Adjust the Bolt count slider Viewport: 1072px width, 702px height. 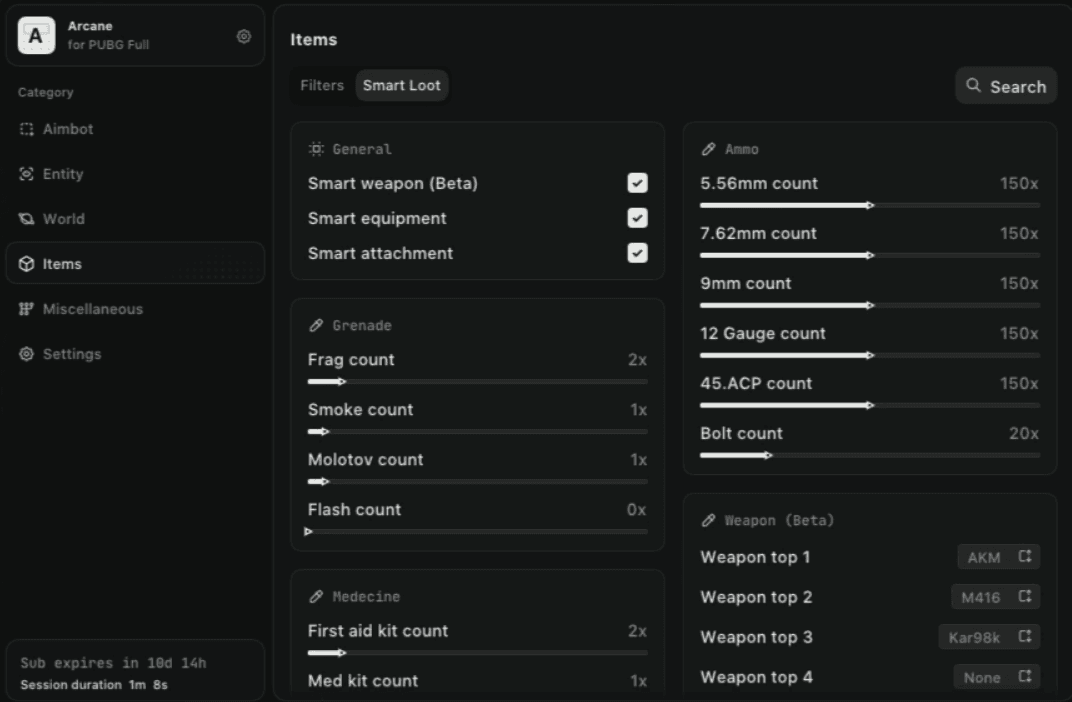point(870,455)
